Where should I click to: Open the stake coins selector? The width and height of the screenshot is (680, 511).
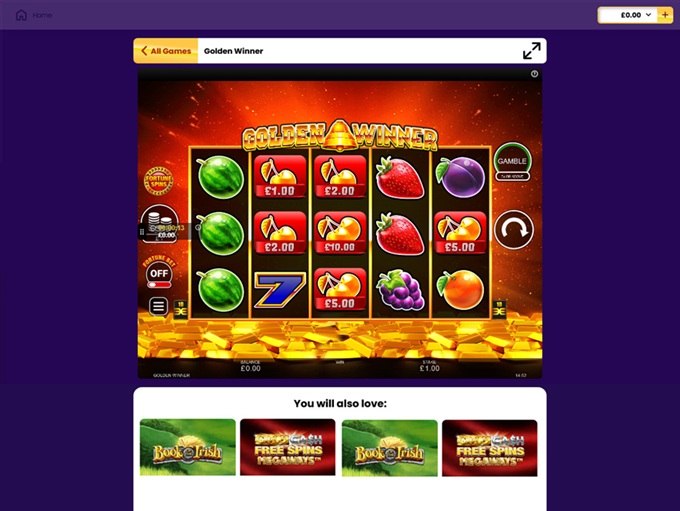[159, 223]
